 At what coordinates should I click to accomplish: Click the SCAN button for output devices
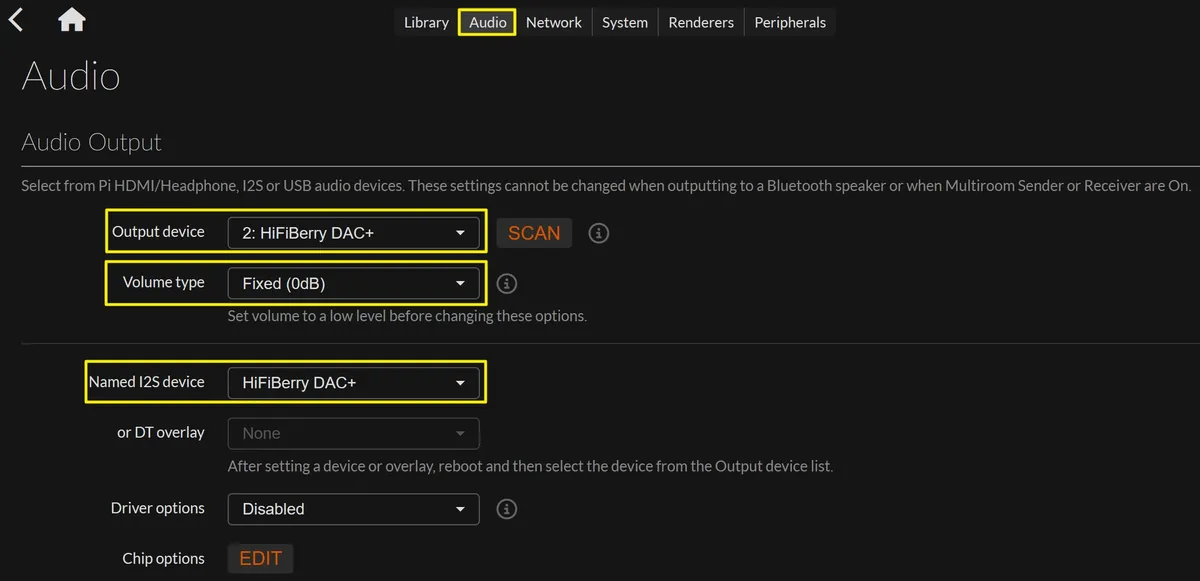click(x=534, y=233)
